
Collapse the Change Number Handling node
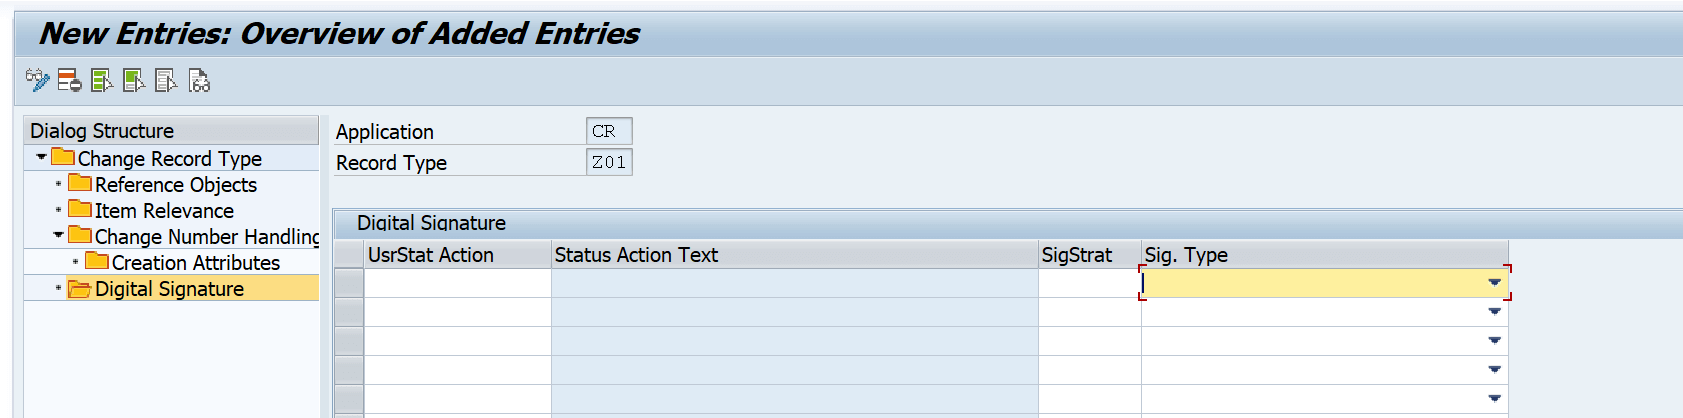coord(58,235)
